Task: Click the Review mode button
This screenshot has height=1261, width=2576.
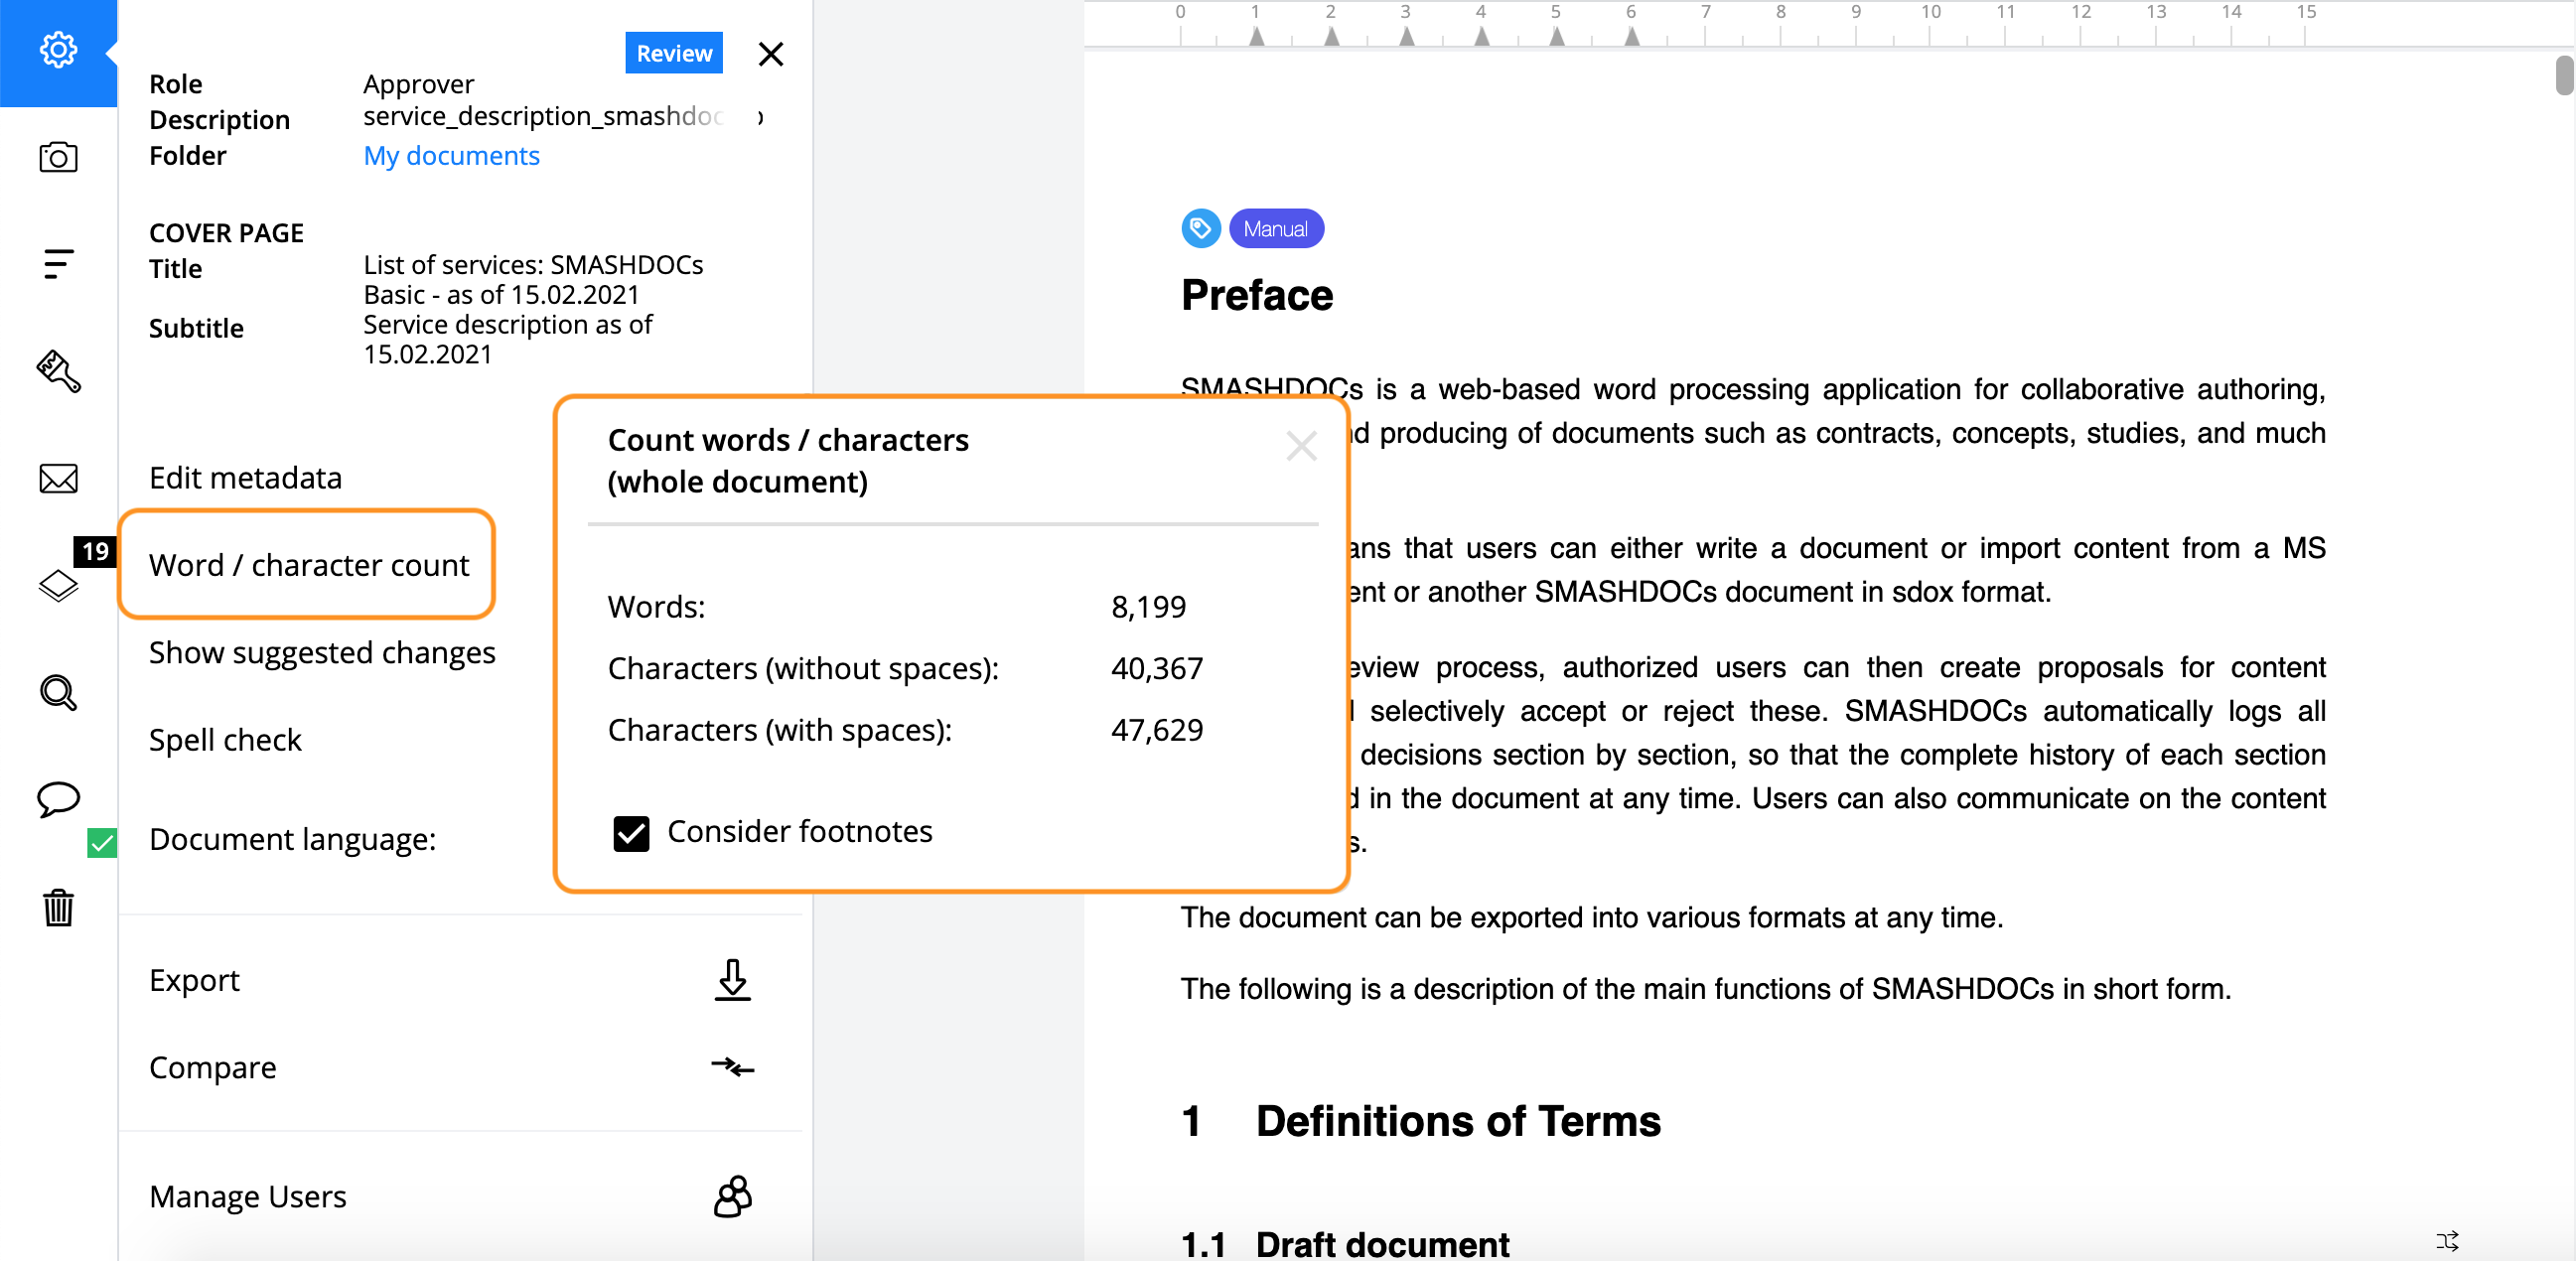Action: click(x=674, y=53)
